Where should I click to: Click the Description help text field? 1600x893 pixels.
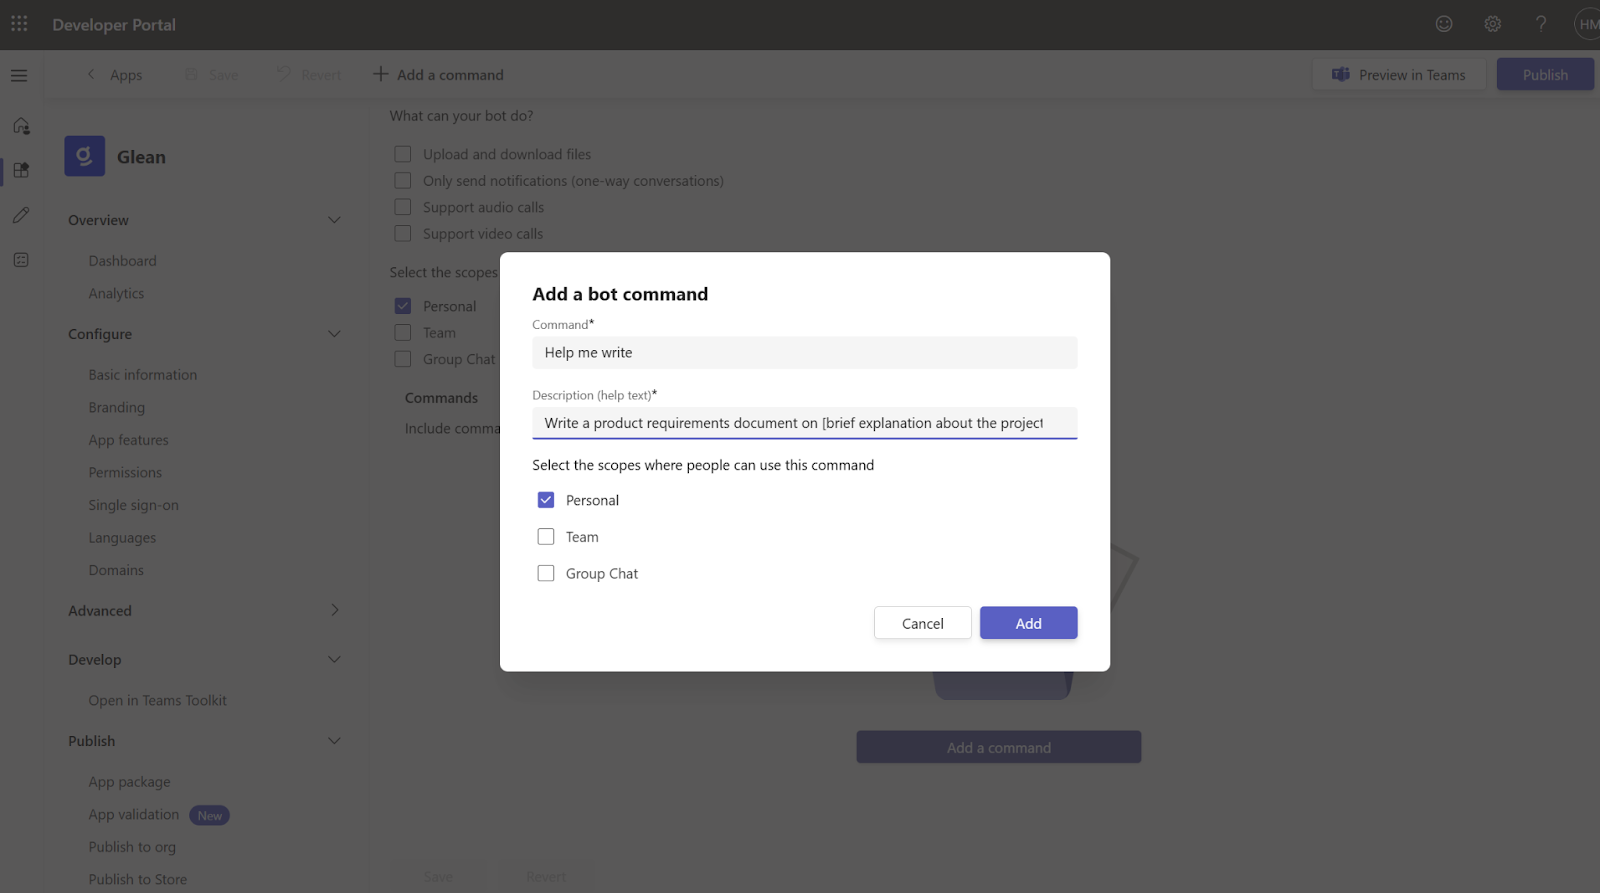coord(804,423)
